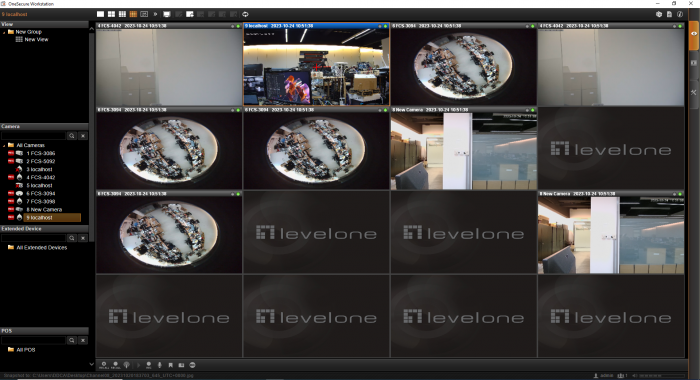The height and width of the screenshot is (380, 700).
Task: Select the 9 localhost lab video tile
Action: [x=317, y=67]
